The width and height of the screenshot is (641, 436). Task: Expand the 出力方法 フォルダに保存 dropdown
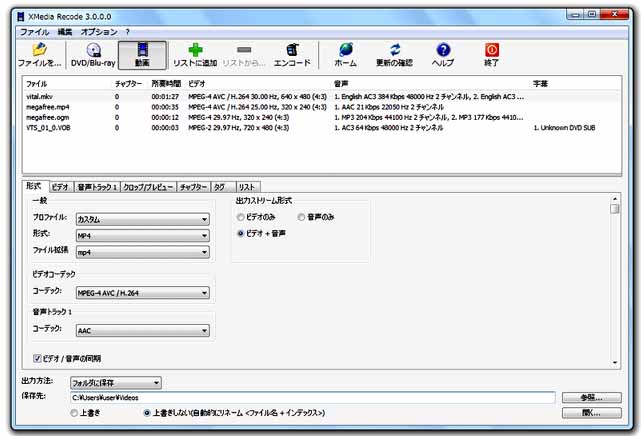click(x=114, y=382)
